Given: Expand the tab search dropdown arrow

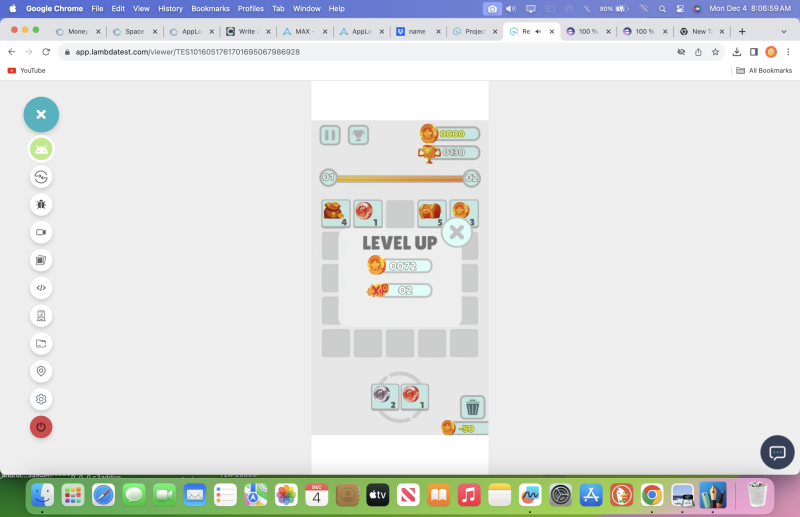Looking at the screenshot, I should click(x=784, y=32).
